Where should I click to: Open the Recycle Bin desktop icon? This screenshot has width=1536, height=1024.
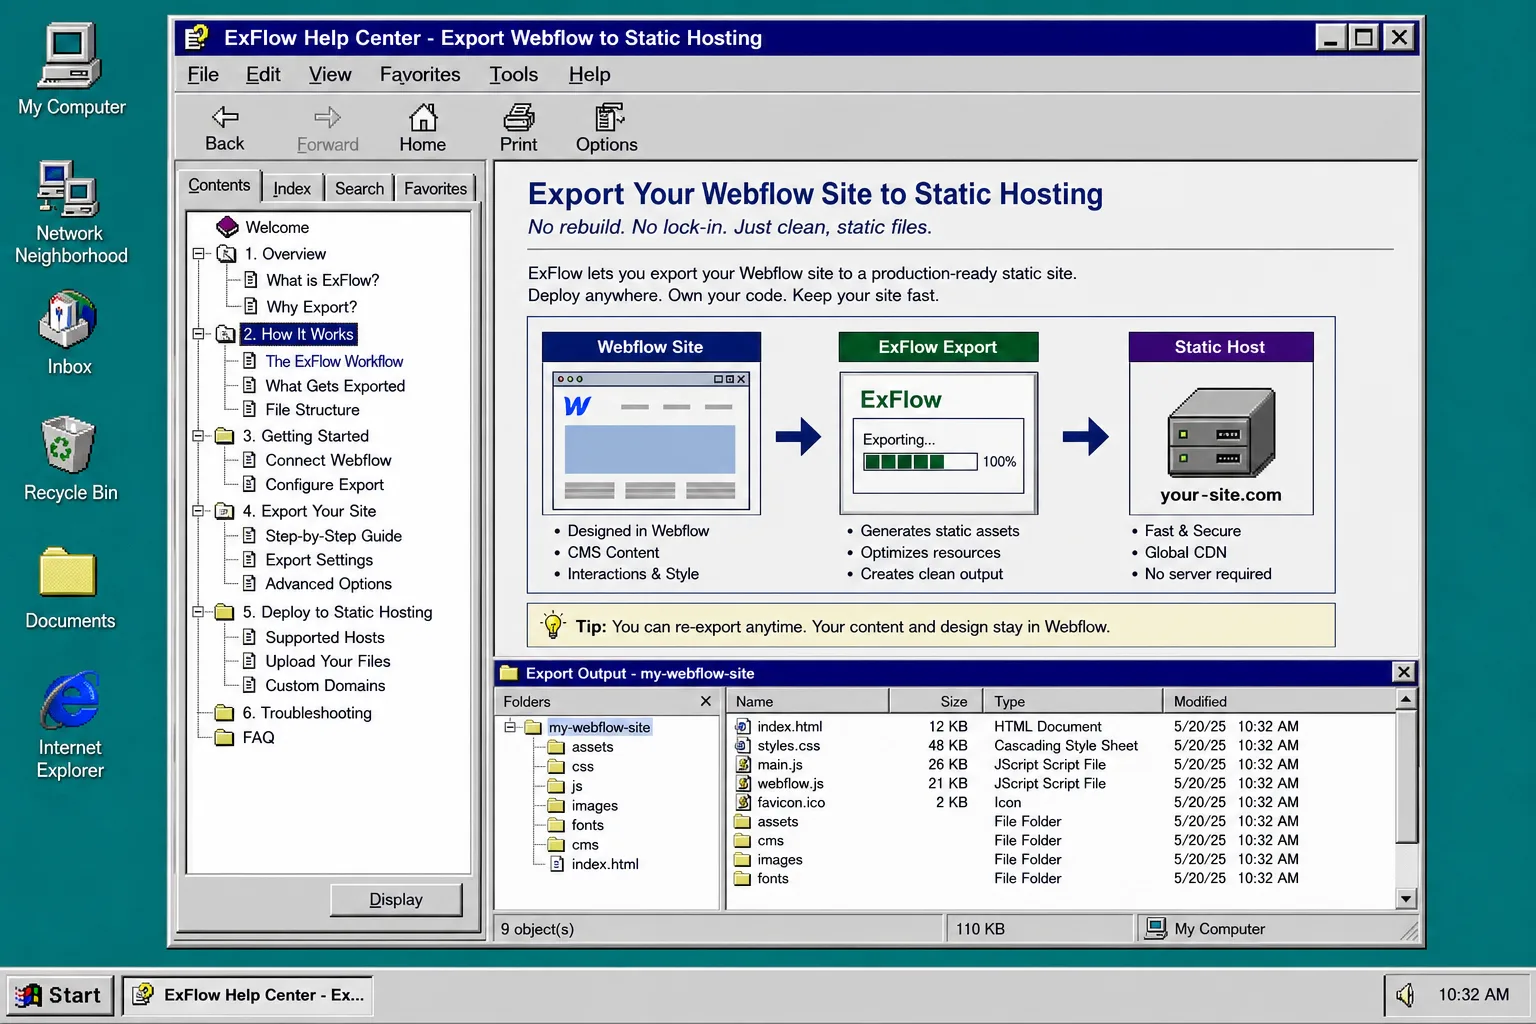pos(68,444)
